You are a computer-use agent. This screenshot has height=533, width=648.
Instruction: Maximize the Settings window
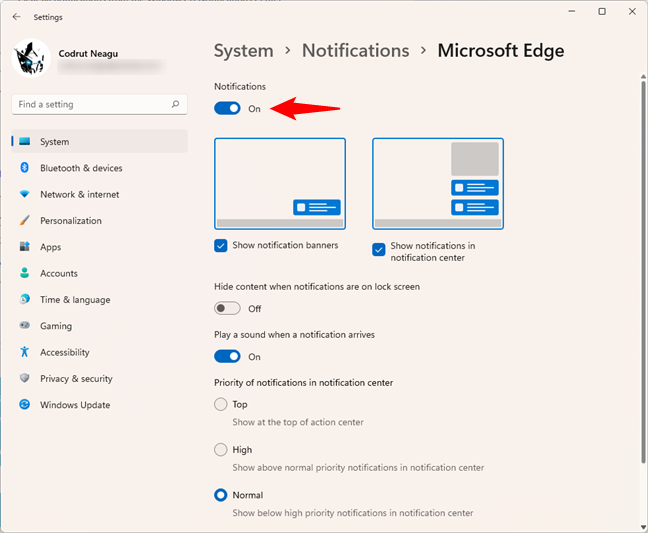click(x=602, y=12)
